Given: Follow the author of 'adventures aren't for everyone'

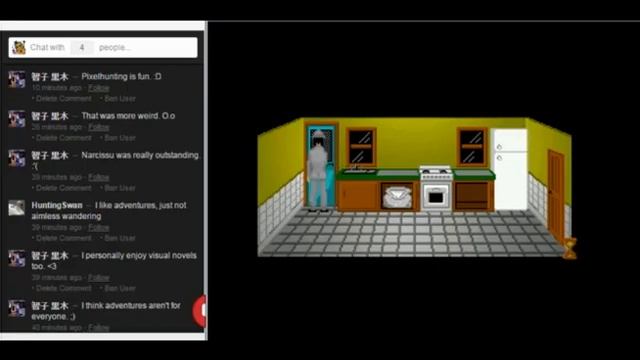Looking at the screenshot, I should pyautogui.click(x=99, y=327).
